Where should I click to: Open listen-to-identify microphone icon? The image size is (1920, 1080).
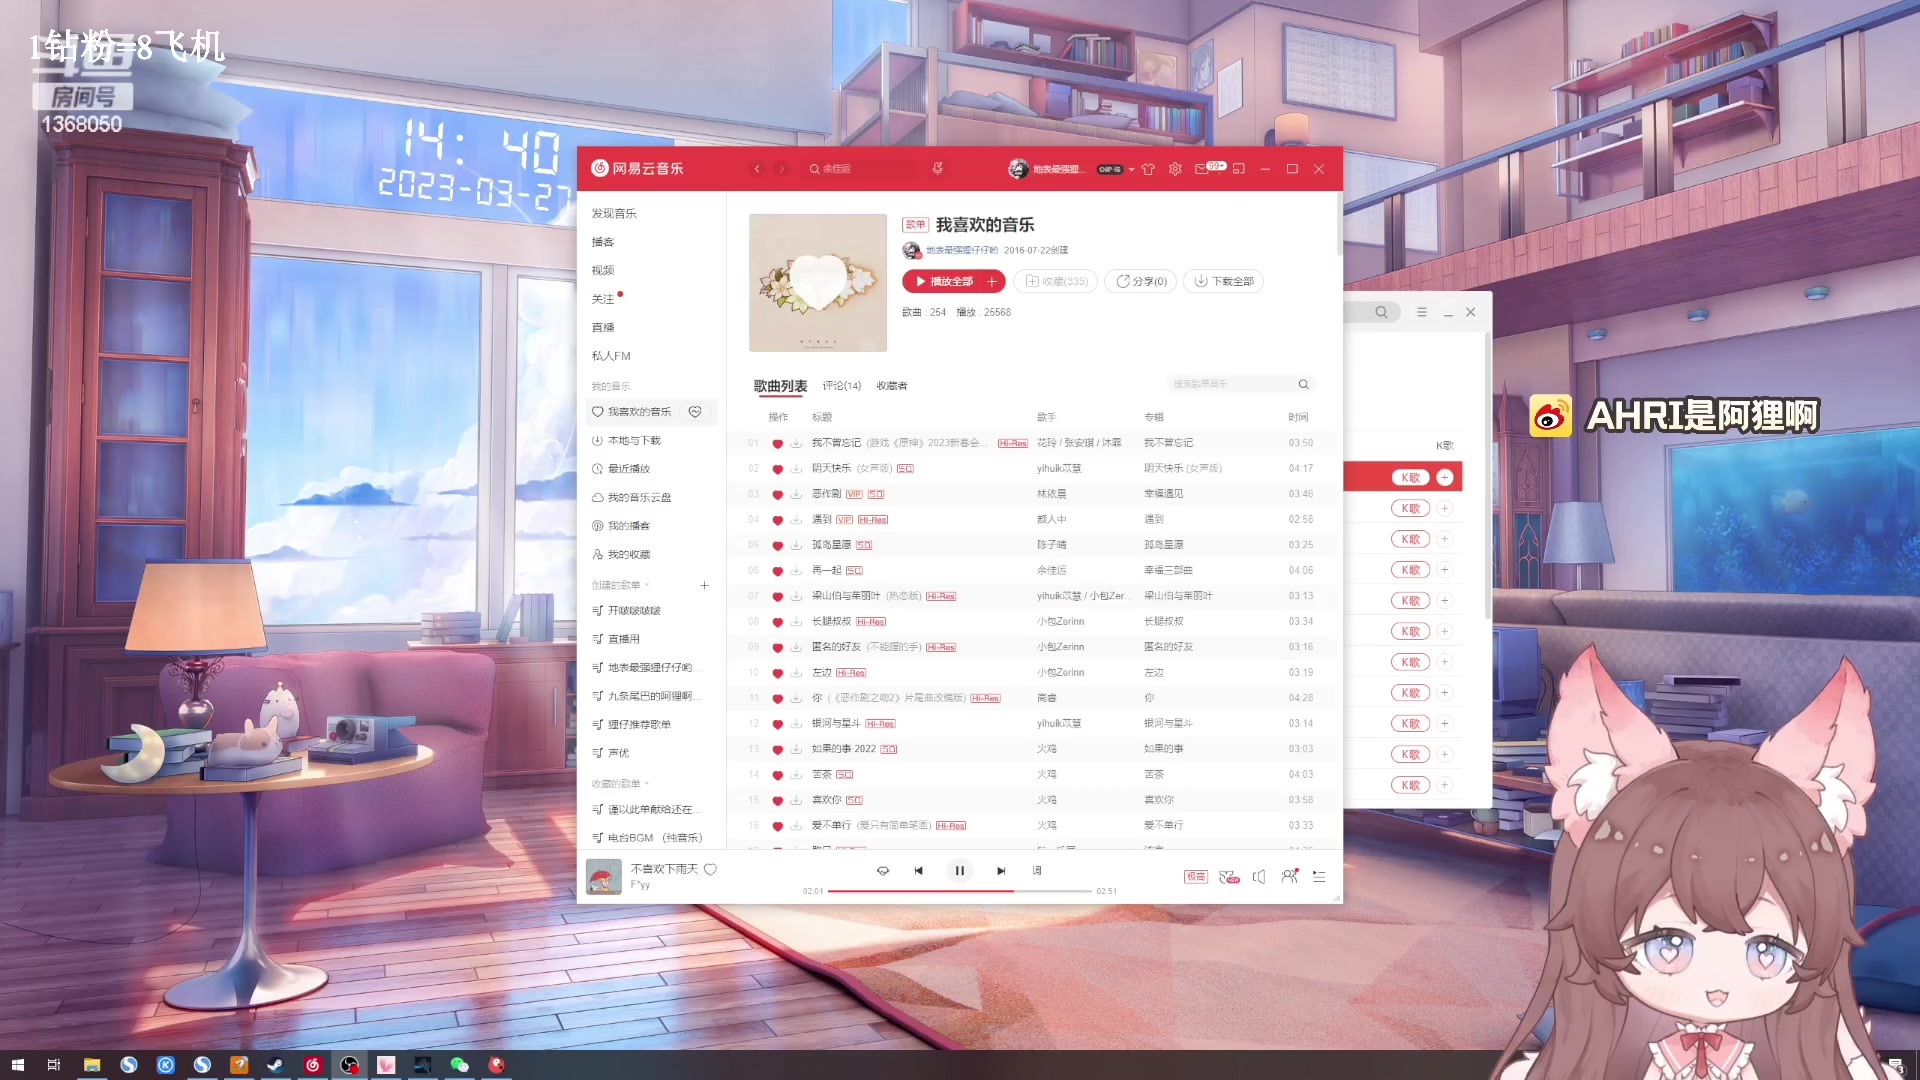[x=937, y=169]
